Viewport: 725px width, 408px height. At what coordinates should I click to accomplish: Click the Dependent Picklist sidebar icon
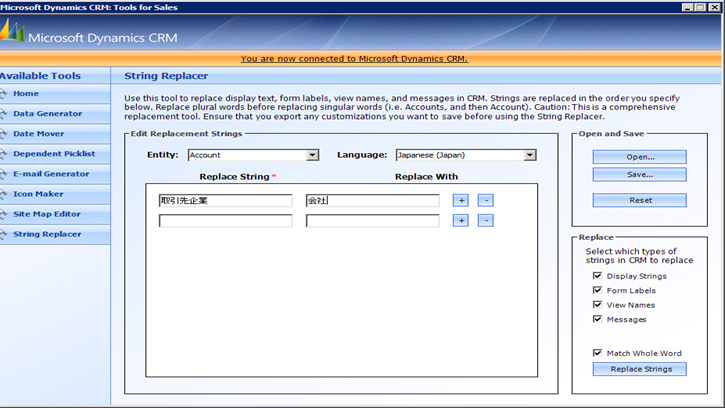(3, 154)
